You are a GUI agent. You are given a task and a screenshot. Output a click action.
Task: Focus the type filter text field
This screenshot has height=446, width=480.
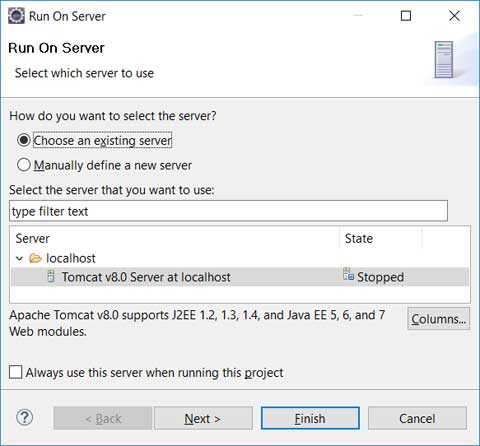pyautogui.click(x=228, y=211)
